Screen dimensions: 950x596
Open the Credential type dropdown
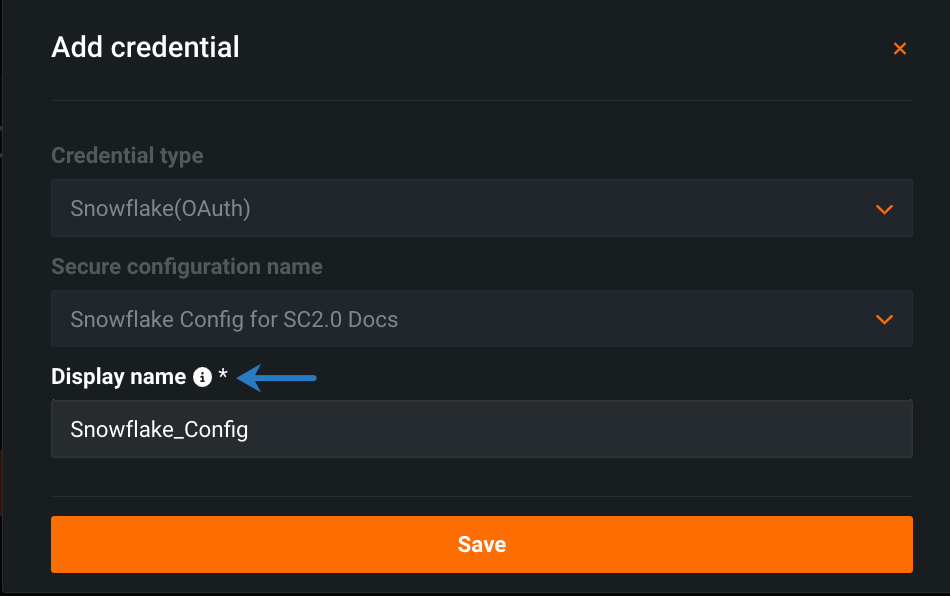coord(481,208)
